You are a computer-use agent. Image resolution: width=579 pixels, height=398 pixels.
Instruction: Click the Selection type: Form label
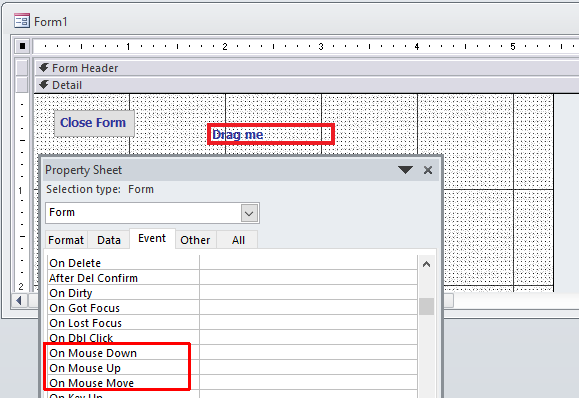coord(100,189)
